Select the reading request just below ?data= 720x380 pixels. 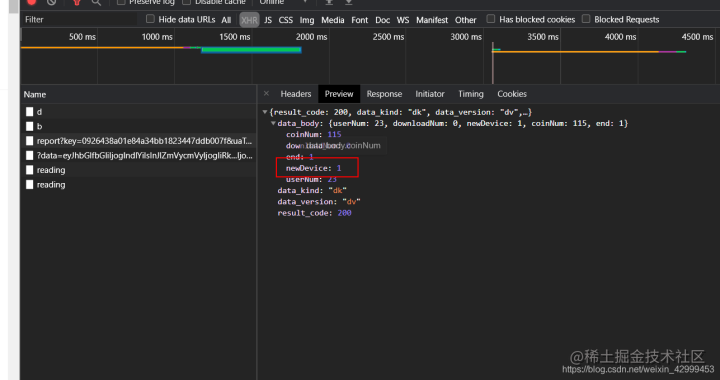pyautogui.click(x=138, y=170)
